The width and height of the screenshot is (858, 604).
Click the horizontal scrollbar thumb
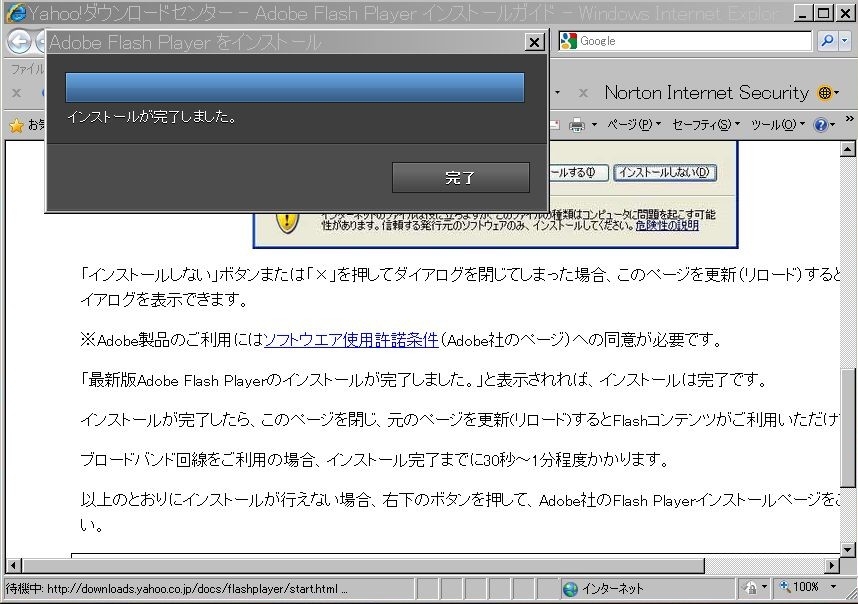click(363, 565)
